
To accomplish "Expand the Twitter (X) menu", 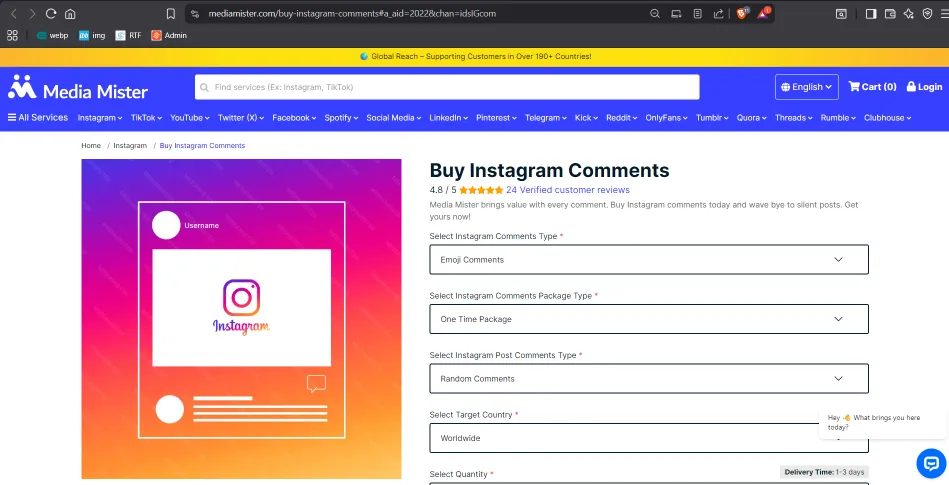I will [x=241, y=117].
